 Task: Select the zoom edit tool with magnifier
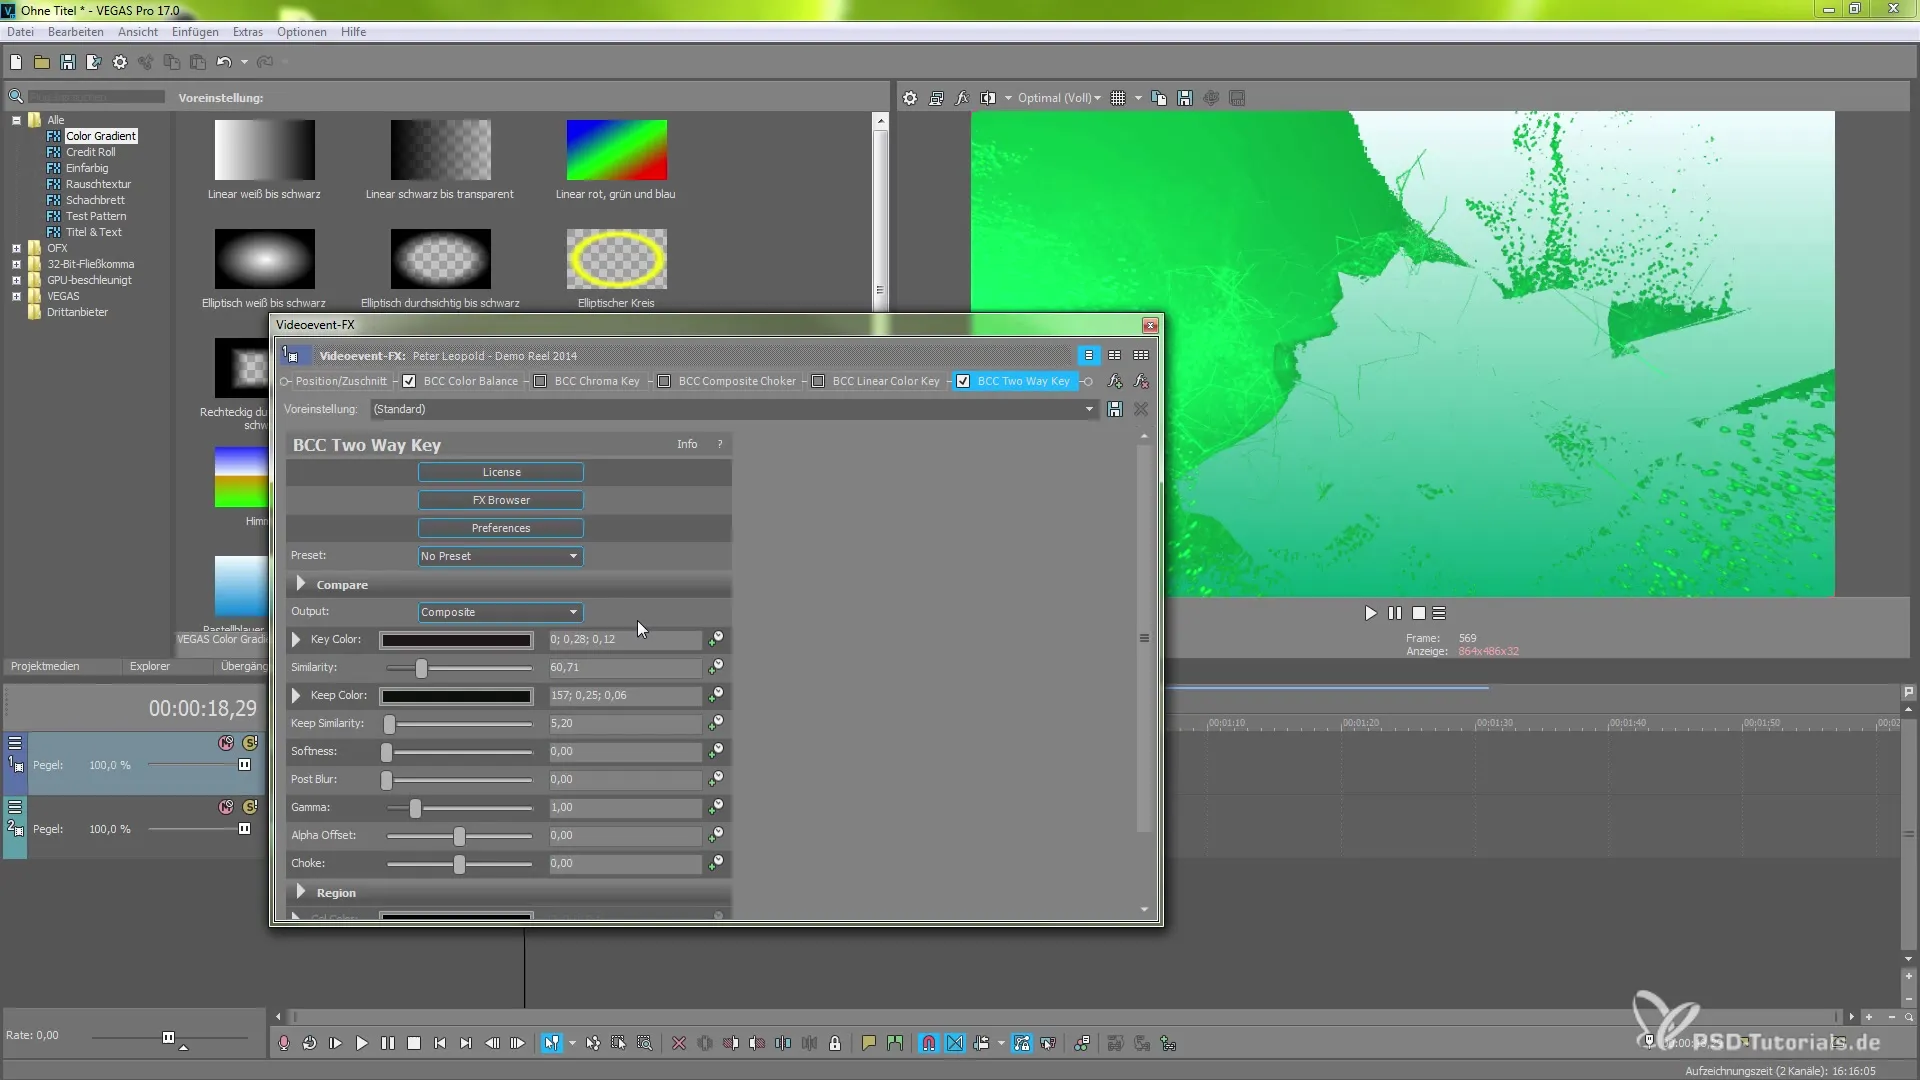[645, 1043]
